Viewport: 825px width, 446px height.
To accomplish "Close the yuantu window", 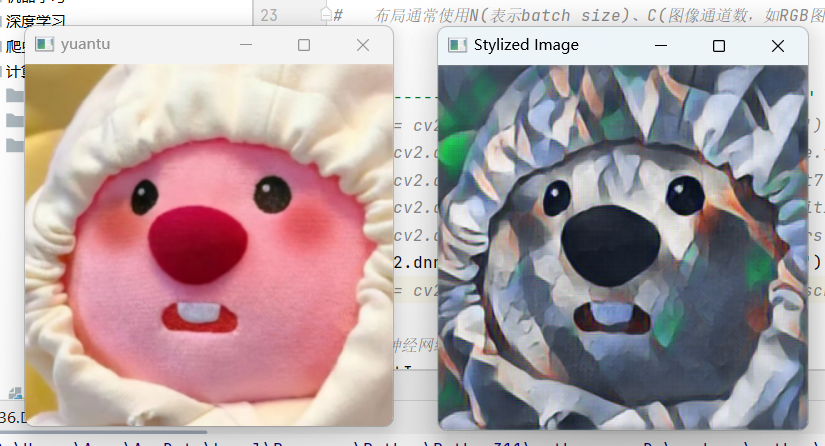I will coord(363,45).
